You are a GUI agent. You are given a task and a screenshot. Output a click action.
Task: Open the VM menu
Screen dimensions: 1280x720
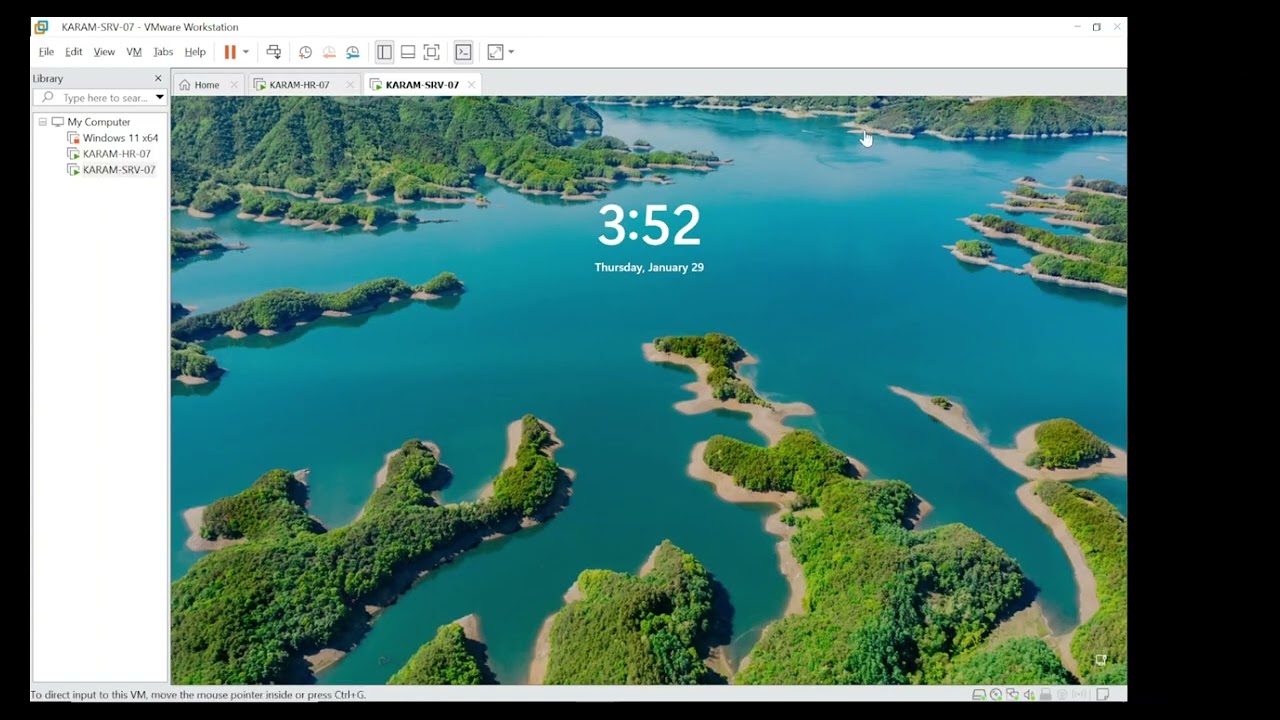tap(134, 52)
